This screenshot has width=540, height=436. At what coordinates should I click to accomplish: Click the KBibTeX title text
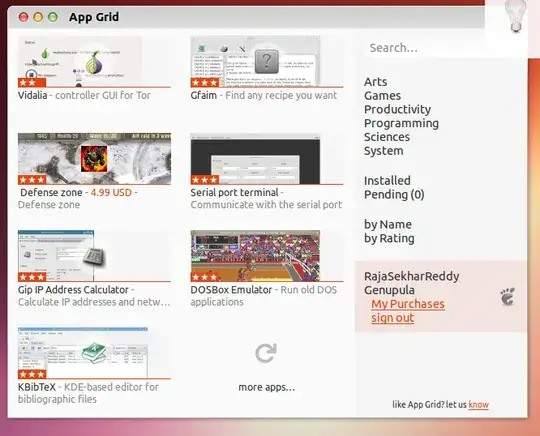point(37,387)
